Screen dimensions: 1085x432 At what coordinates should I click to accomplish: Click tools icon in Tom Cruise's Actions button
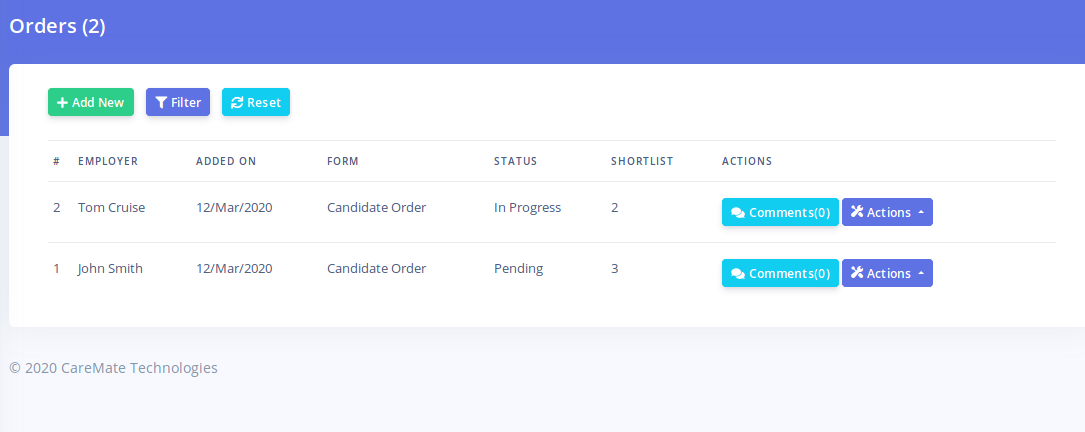tap(857, 212)
